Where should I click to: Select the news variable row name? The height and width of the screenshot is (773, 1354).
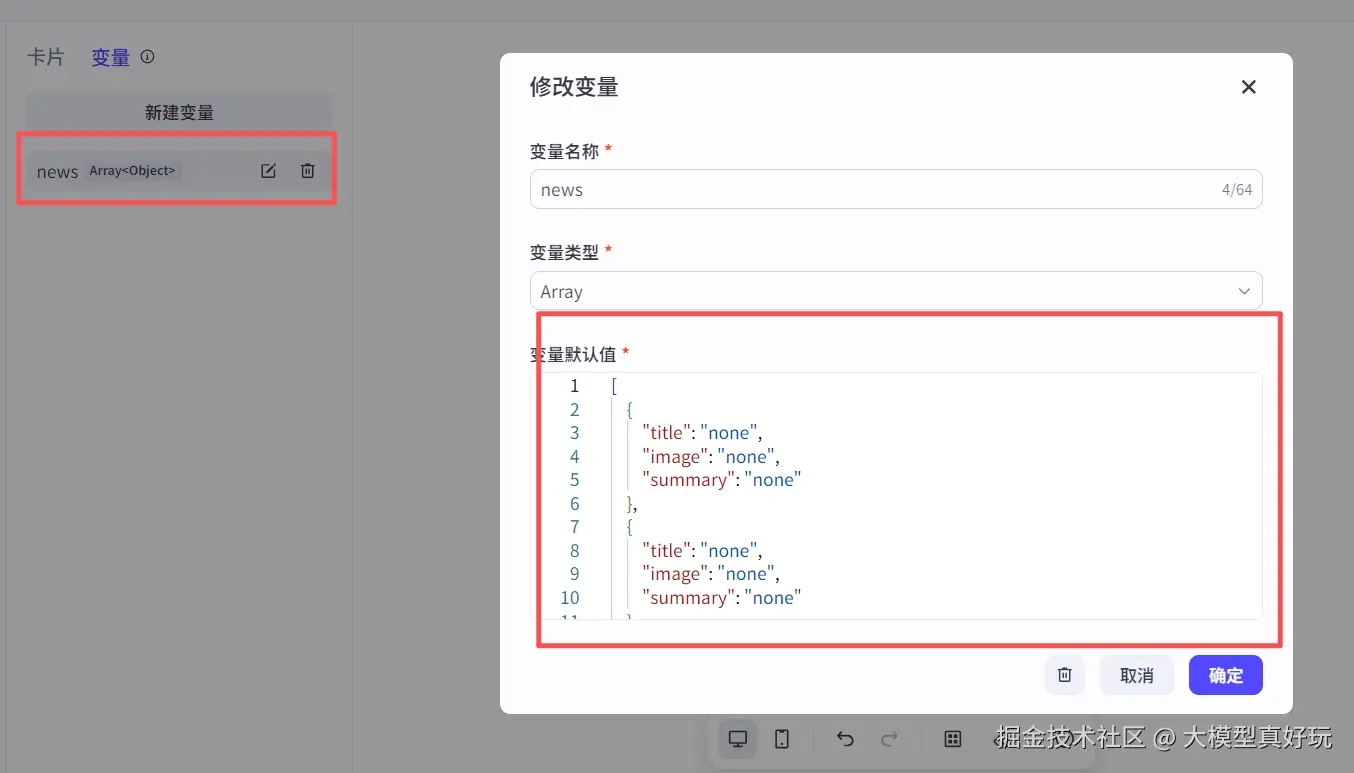click(x=57, y=172)
